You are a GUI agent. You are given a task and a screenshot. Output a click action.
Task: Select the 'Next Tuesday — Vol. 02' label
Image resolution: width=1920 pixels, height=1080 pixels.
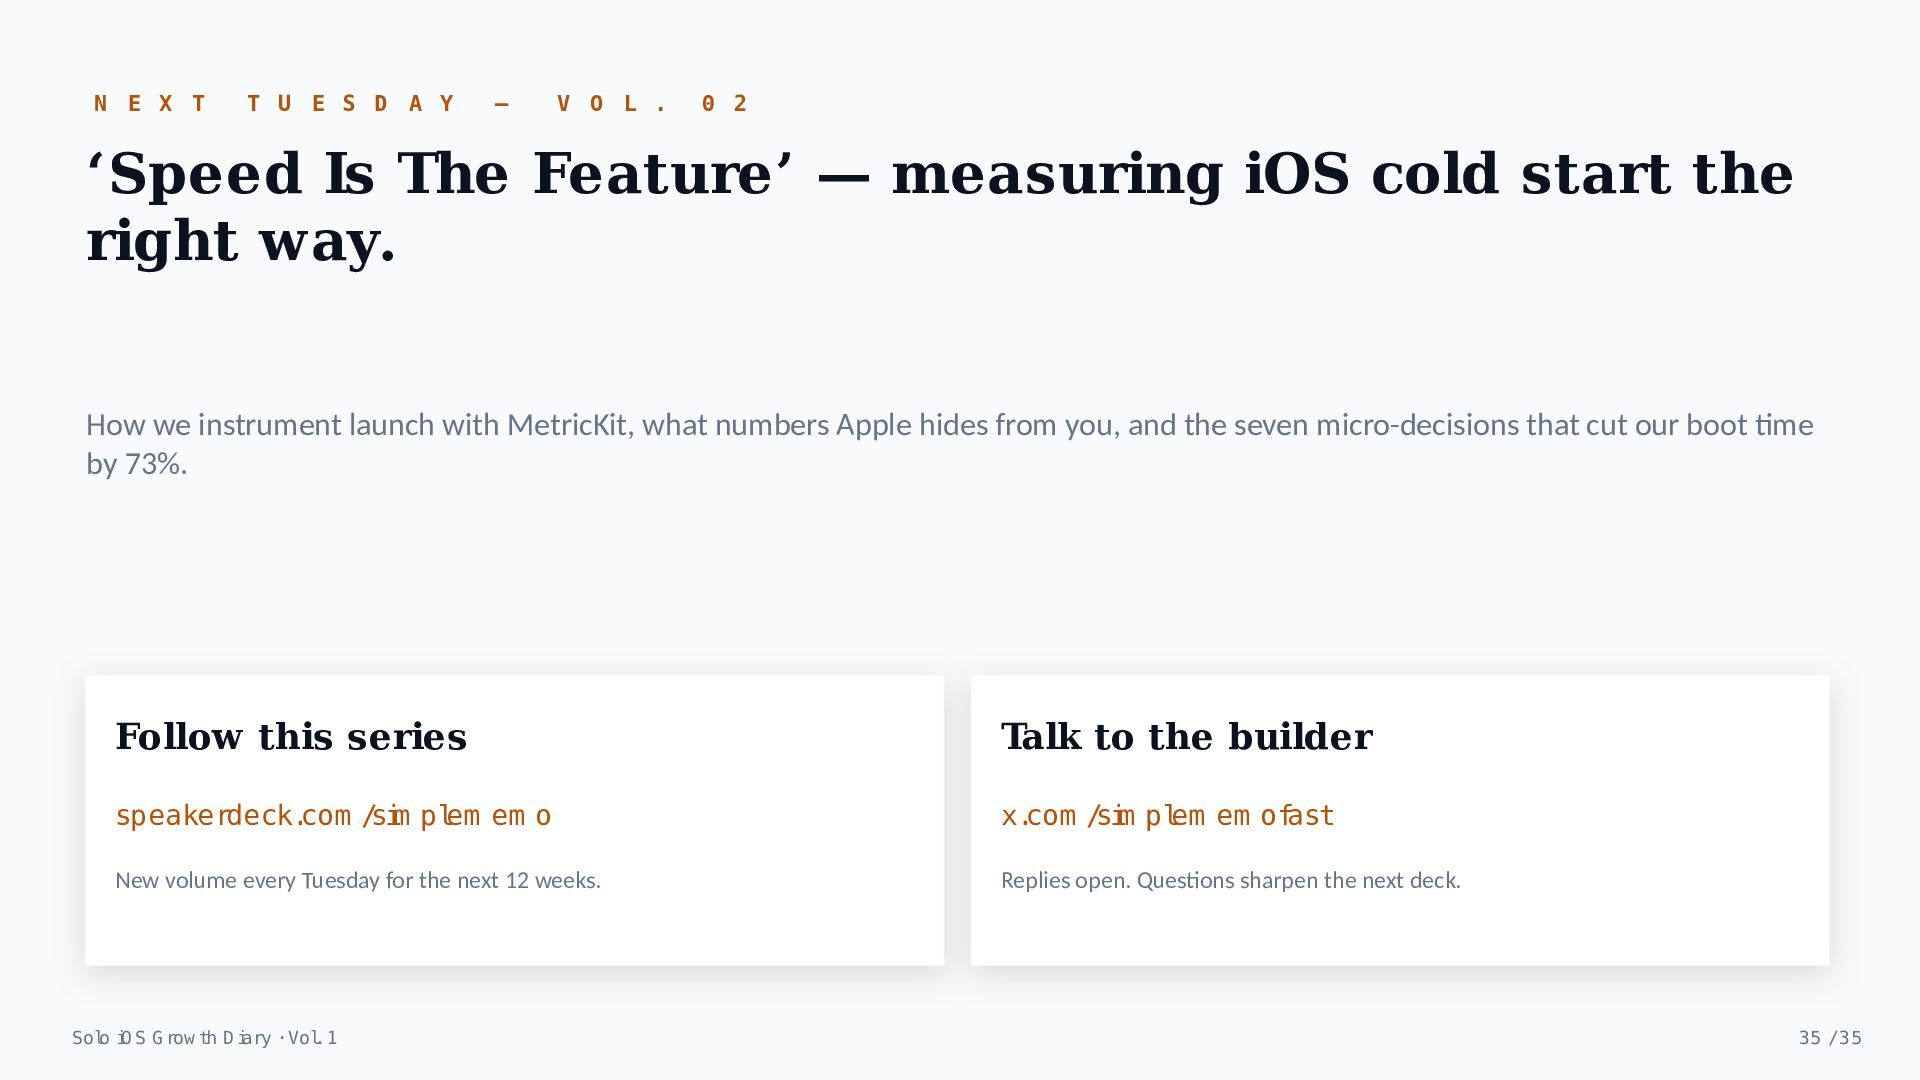pyautogui.click(x=421, y=103)
